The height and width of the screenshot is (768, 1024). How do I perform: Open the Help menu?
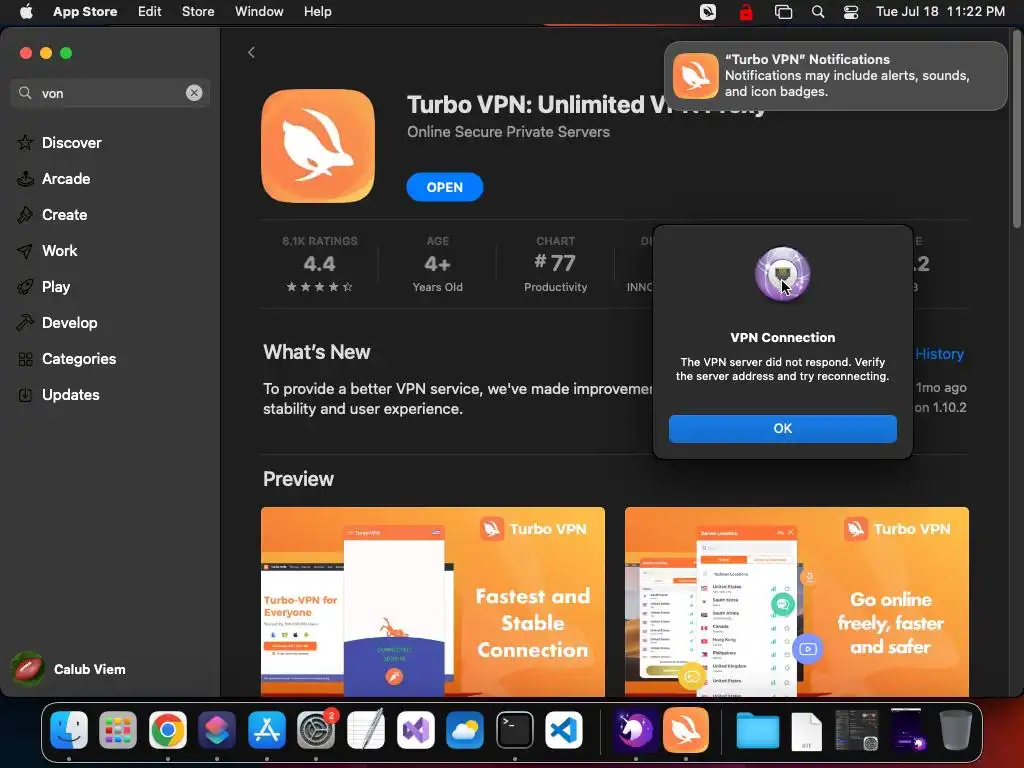[x=317, y=12]
